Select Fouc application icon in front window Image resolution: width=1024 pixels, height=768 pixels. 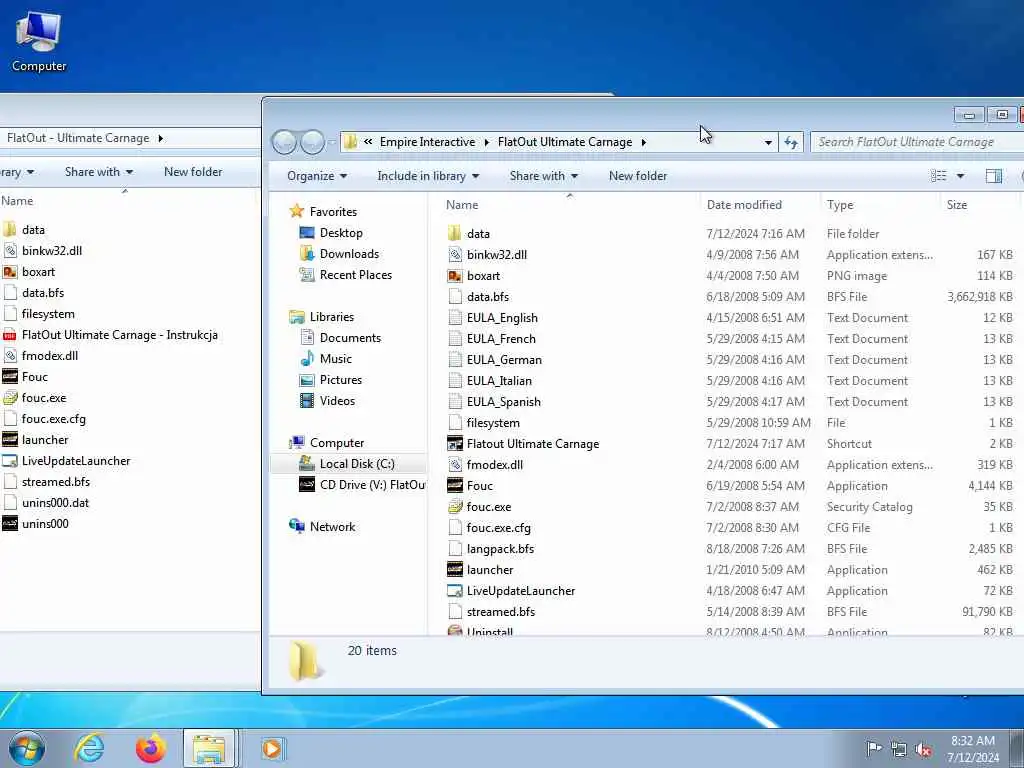[x=455, y=485]
